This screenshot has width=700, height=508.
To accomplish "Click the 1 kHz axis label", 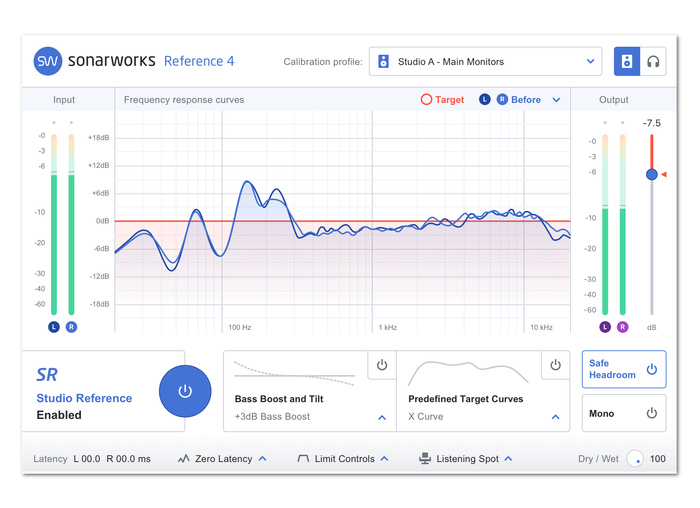I will click(x=388, y=327).
